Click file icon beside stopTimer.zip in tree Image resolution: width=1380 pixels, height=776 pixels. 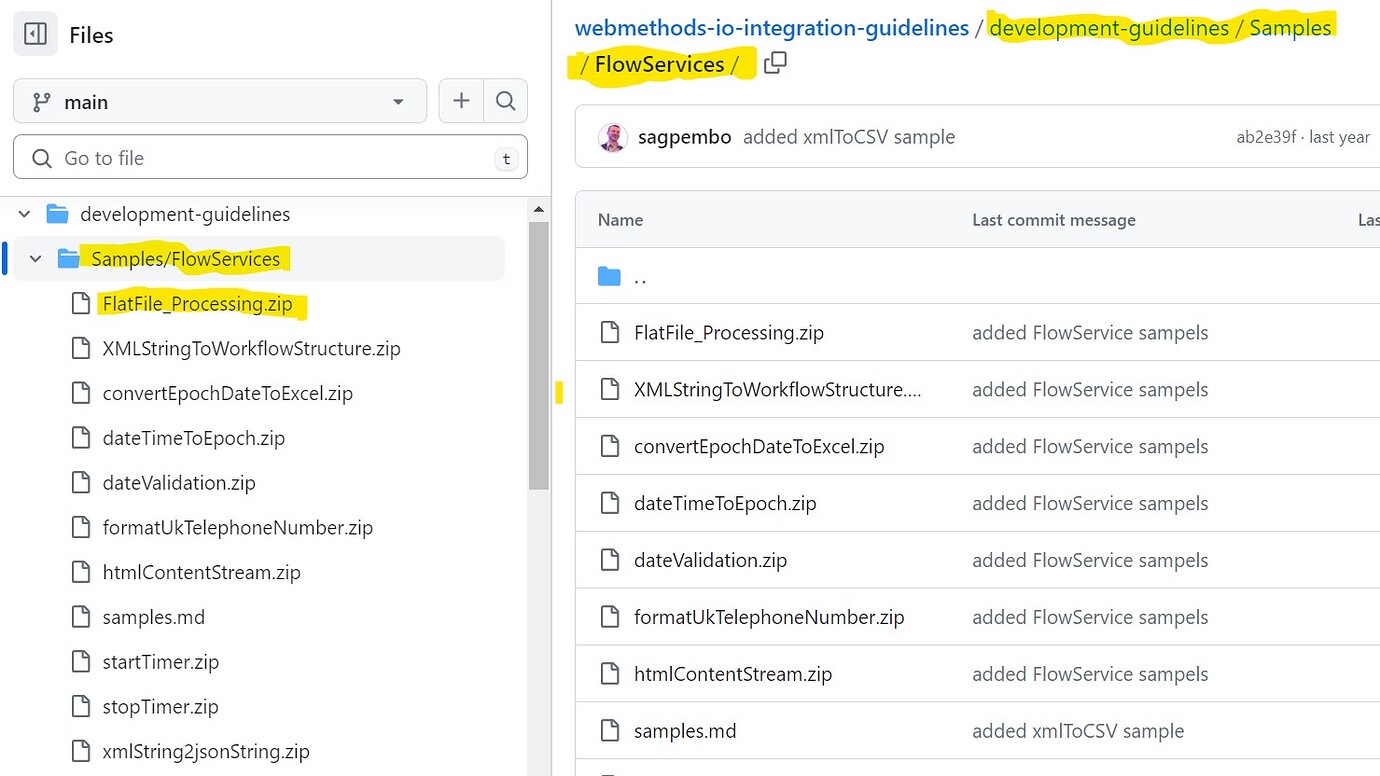pos(81,707)
